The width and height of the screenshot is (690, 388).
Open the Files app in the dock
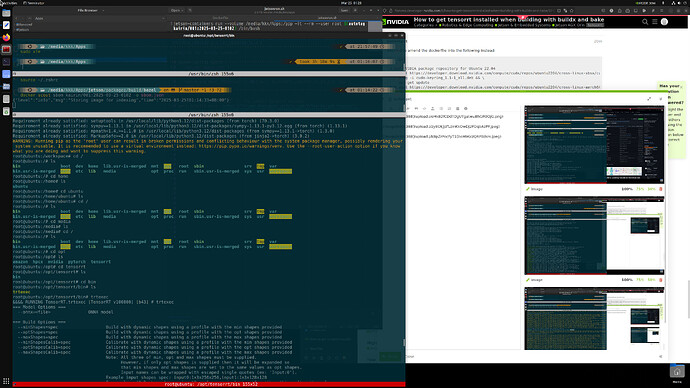[x=6, y=13]
